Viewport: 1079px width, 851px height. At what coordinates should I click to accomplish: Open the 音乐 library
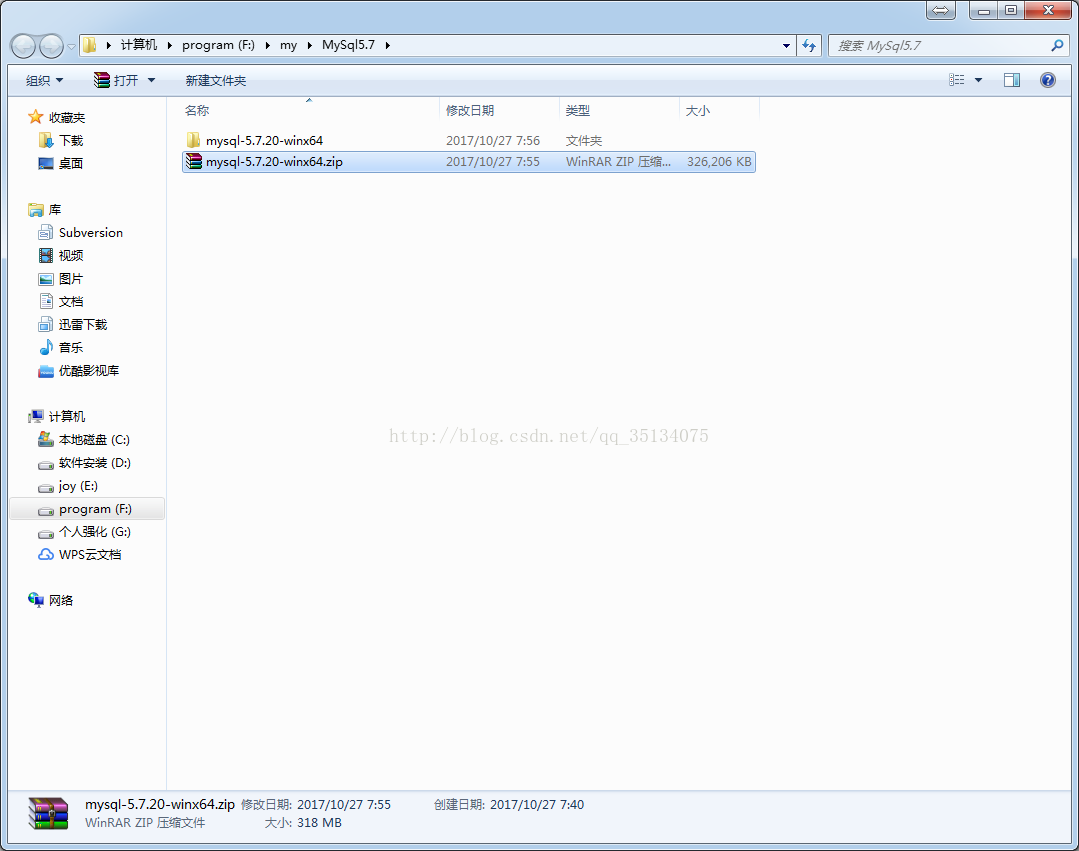[x=71, y=347]
